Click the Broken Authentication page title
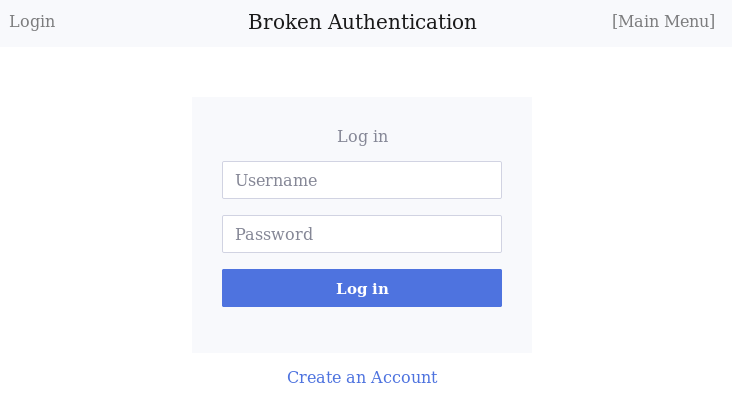 [362, 22]
